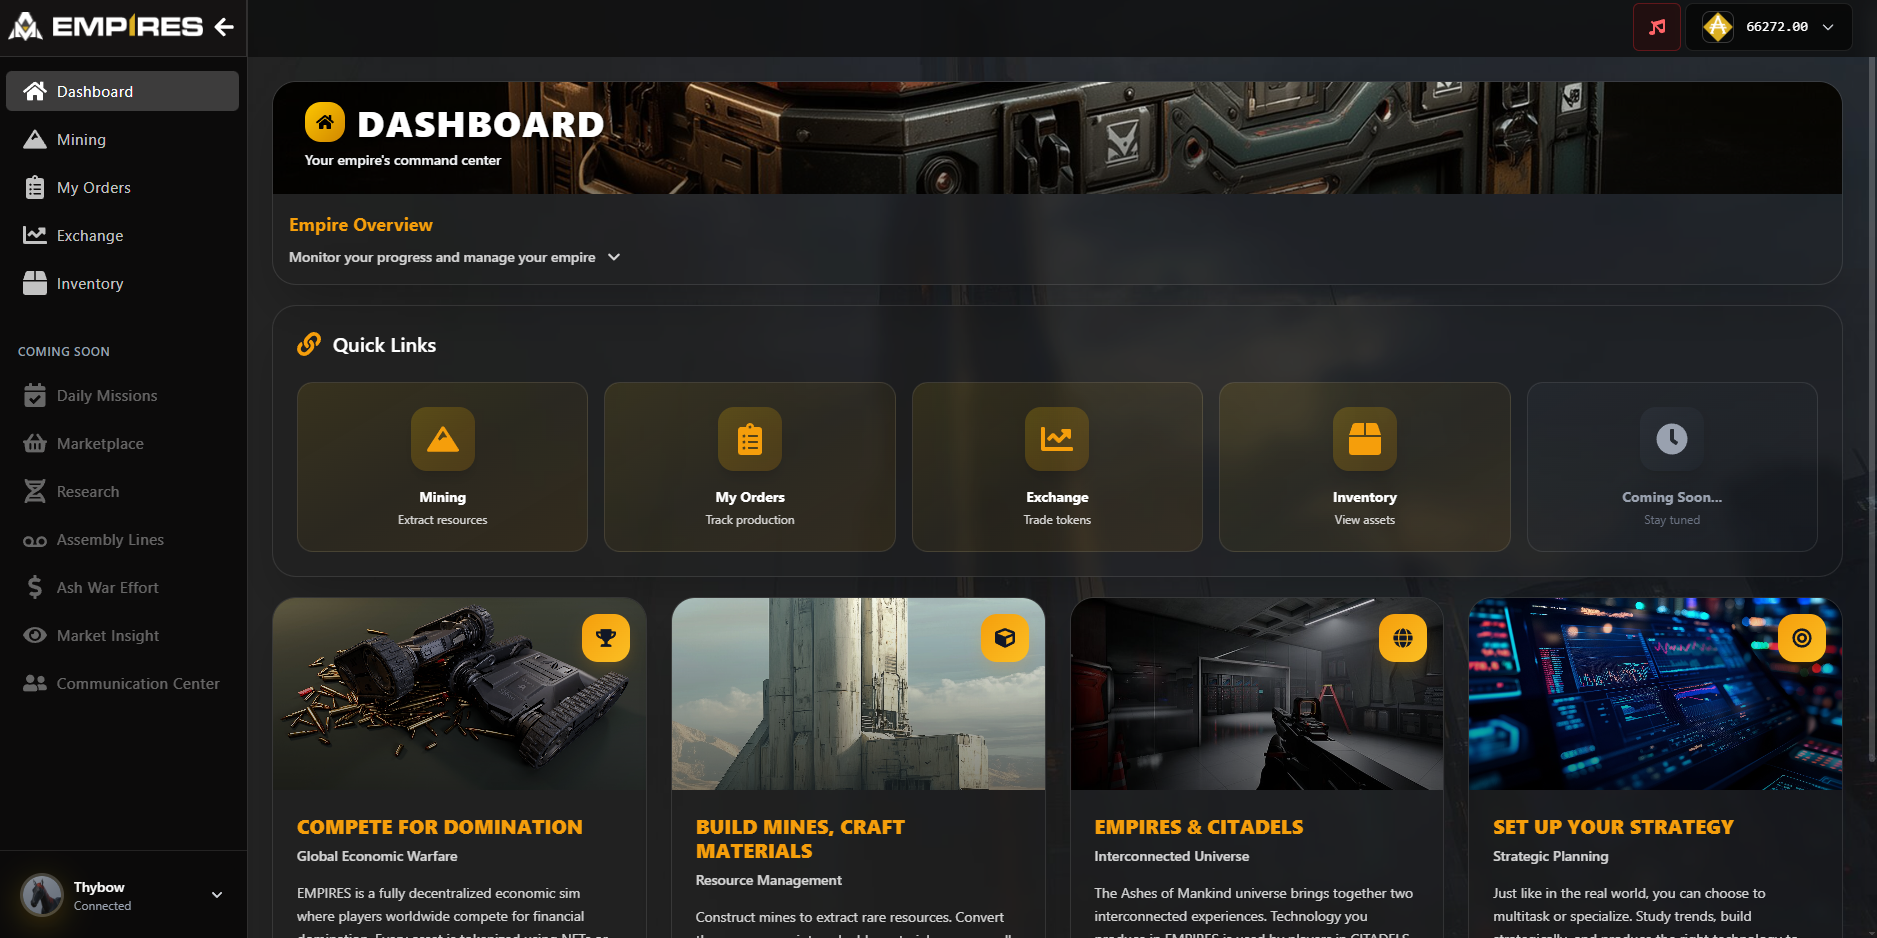Expand the Thybow account menu
This screenshot has height=938, width=1877.
217,895
